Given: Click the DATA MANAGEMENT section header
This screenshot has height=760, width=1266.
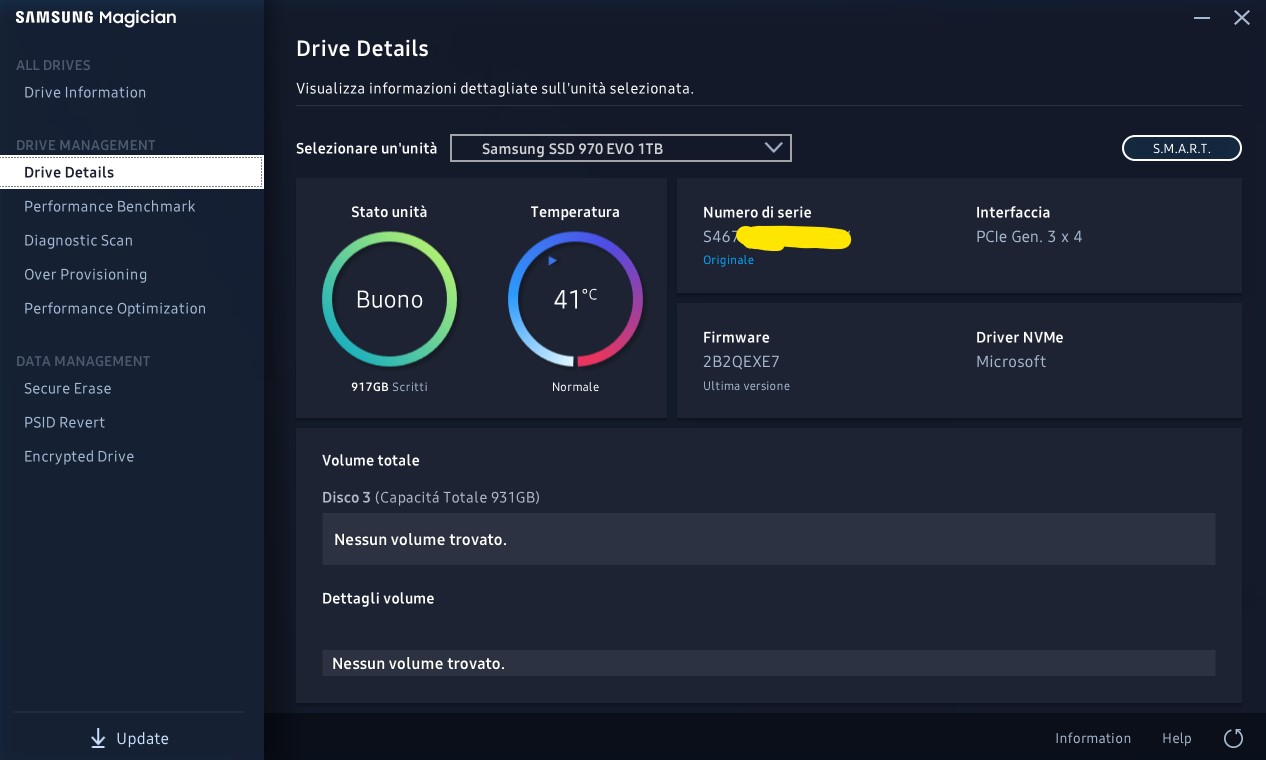Looking at the screenshot, I should pyautogui.click(x=83, y=361).
